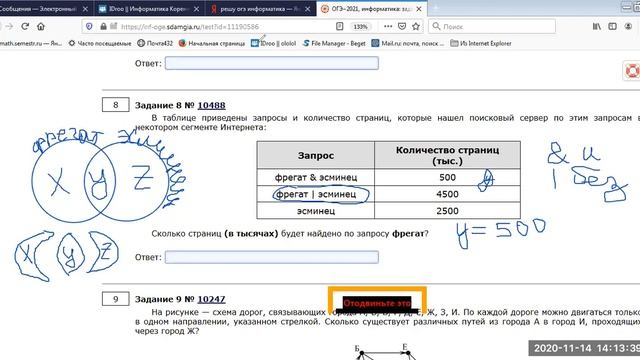Click 'Количество страниц (тыс.)' header
This screenshot has width=640, height=360.
pyautogui.click(x=447, y=155)
